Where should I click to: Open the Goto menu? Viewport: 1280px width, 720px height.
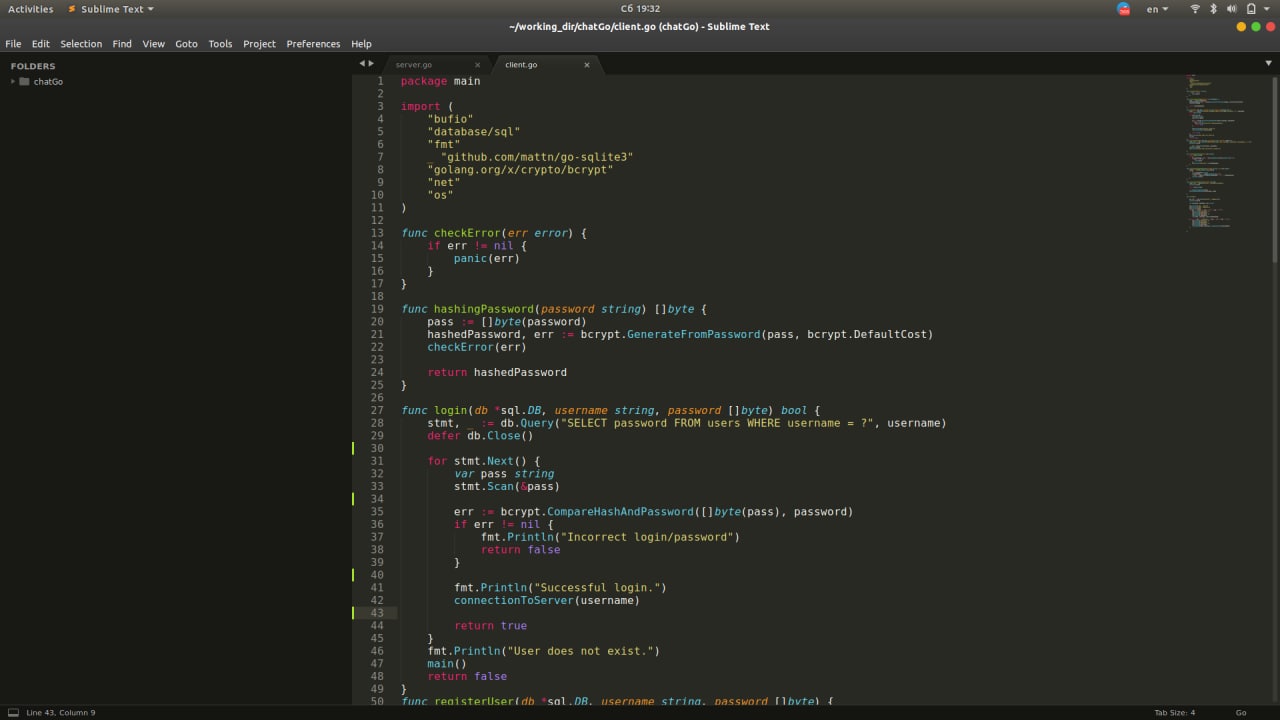point(186,44)
